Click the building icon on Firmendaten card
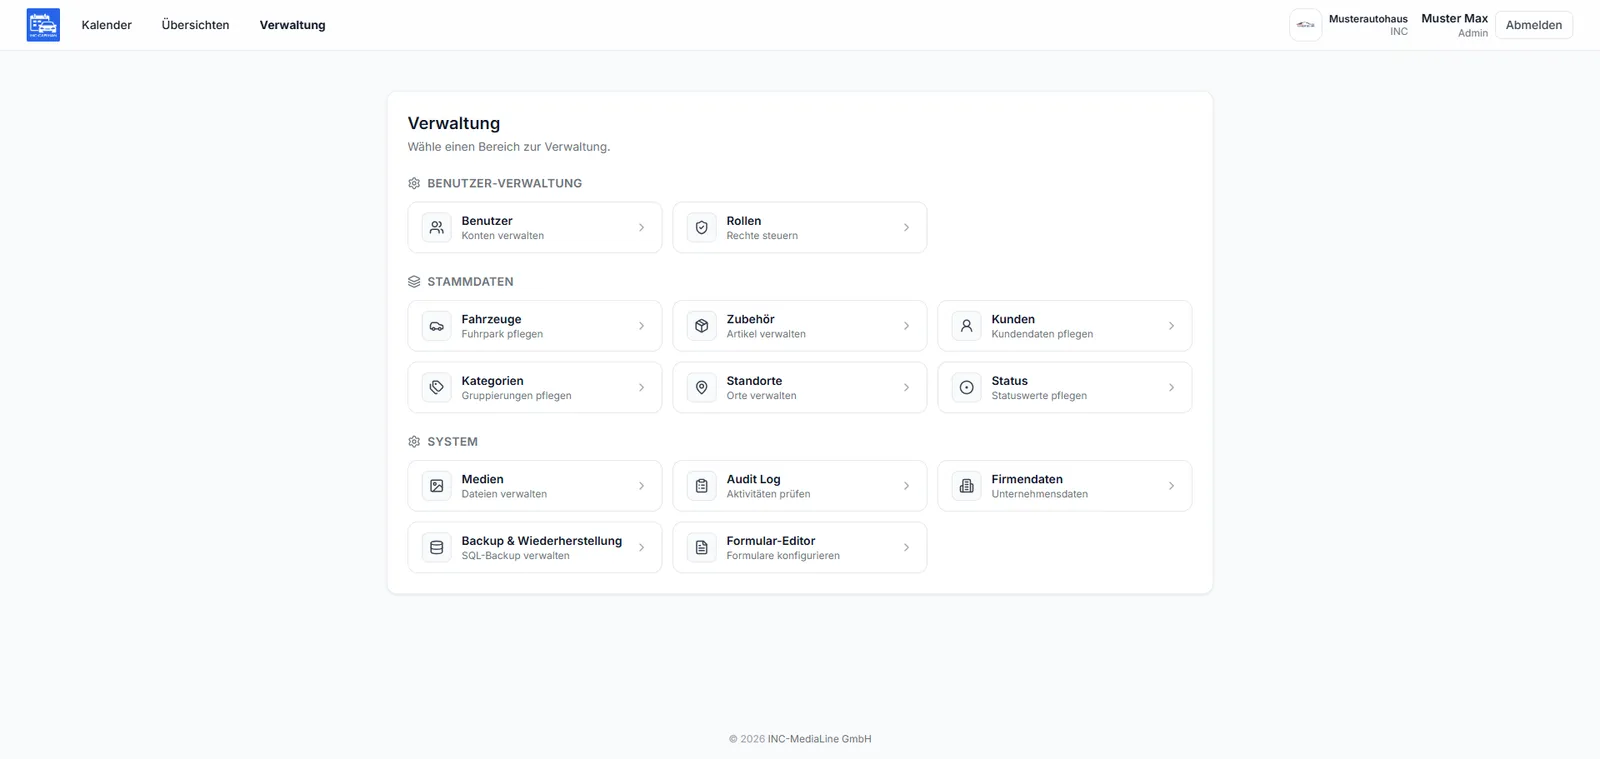 [x=967, y=486]
